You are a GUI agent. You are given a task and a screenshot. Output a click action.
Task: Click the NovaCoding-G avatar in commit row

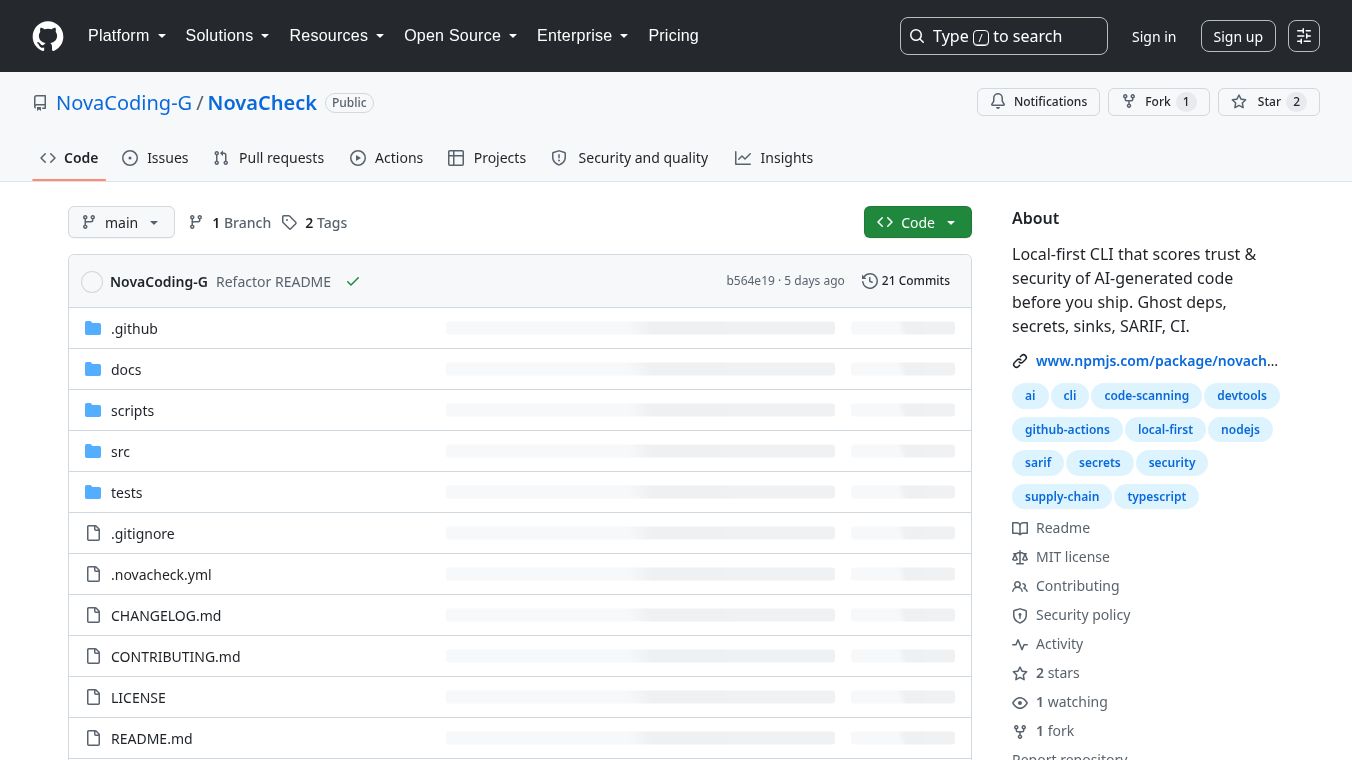pos(92,282)
